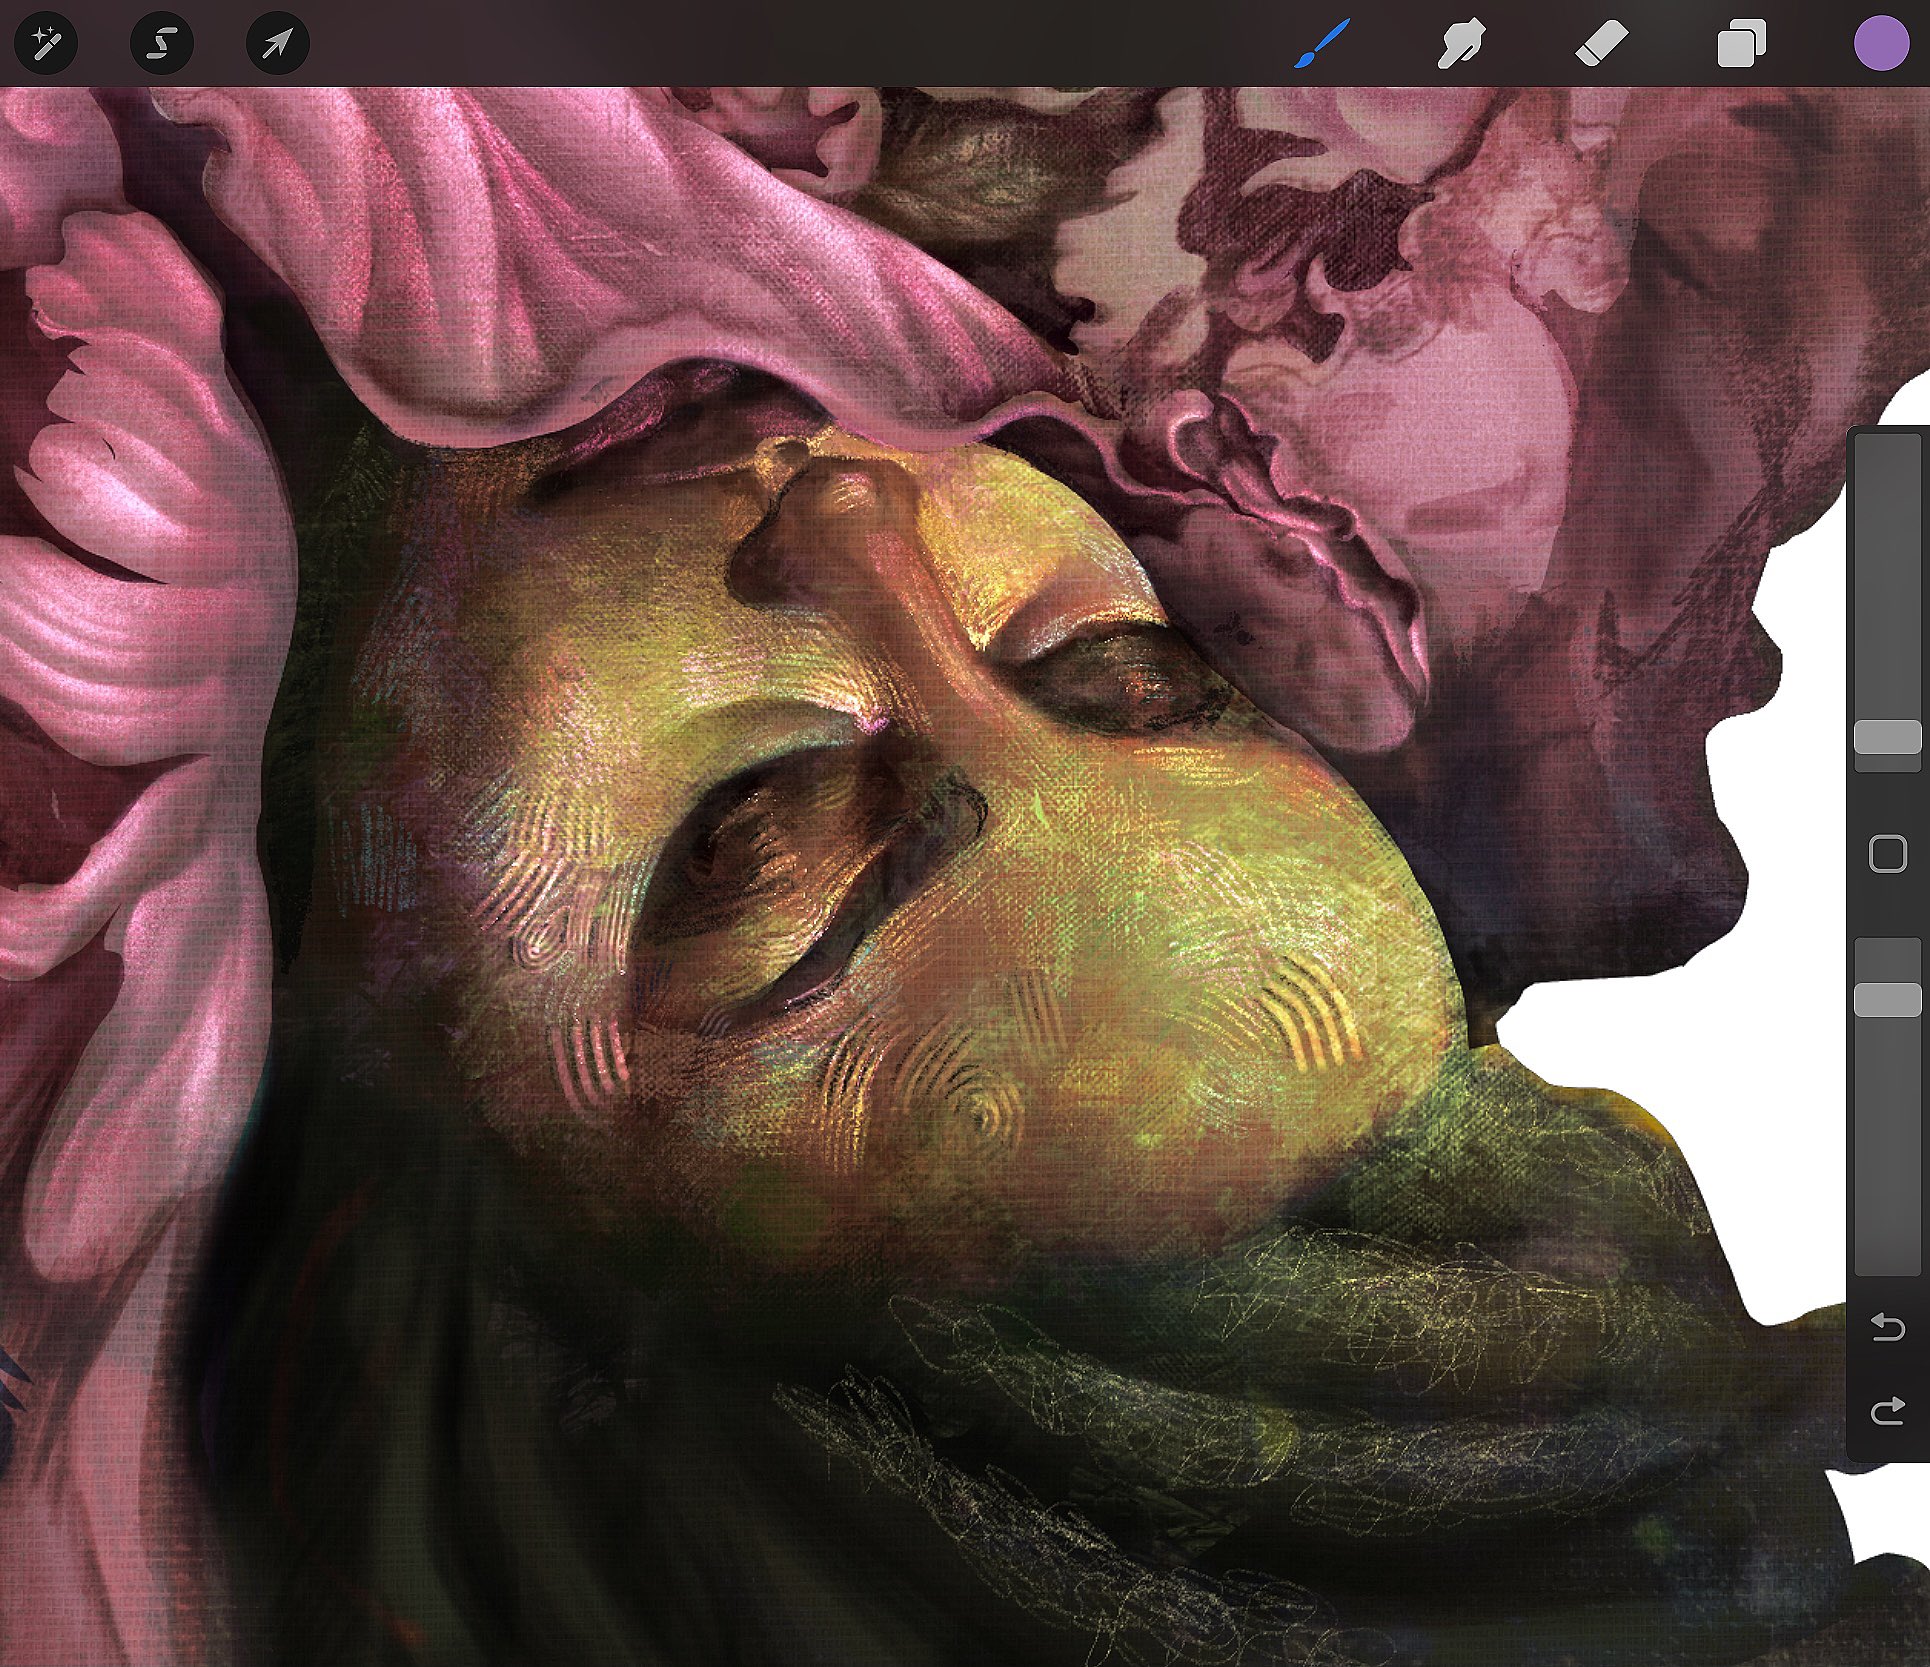
Task: Open the purple active color swatch
Action: (x=1881, y=44)
